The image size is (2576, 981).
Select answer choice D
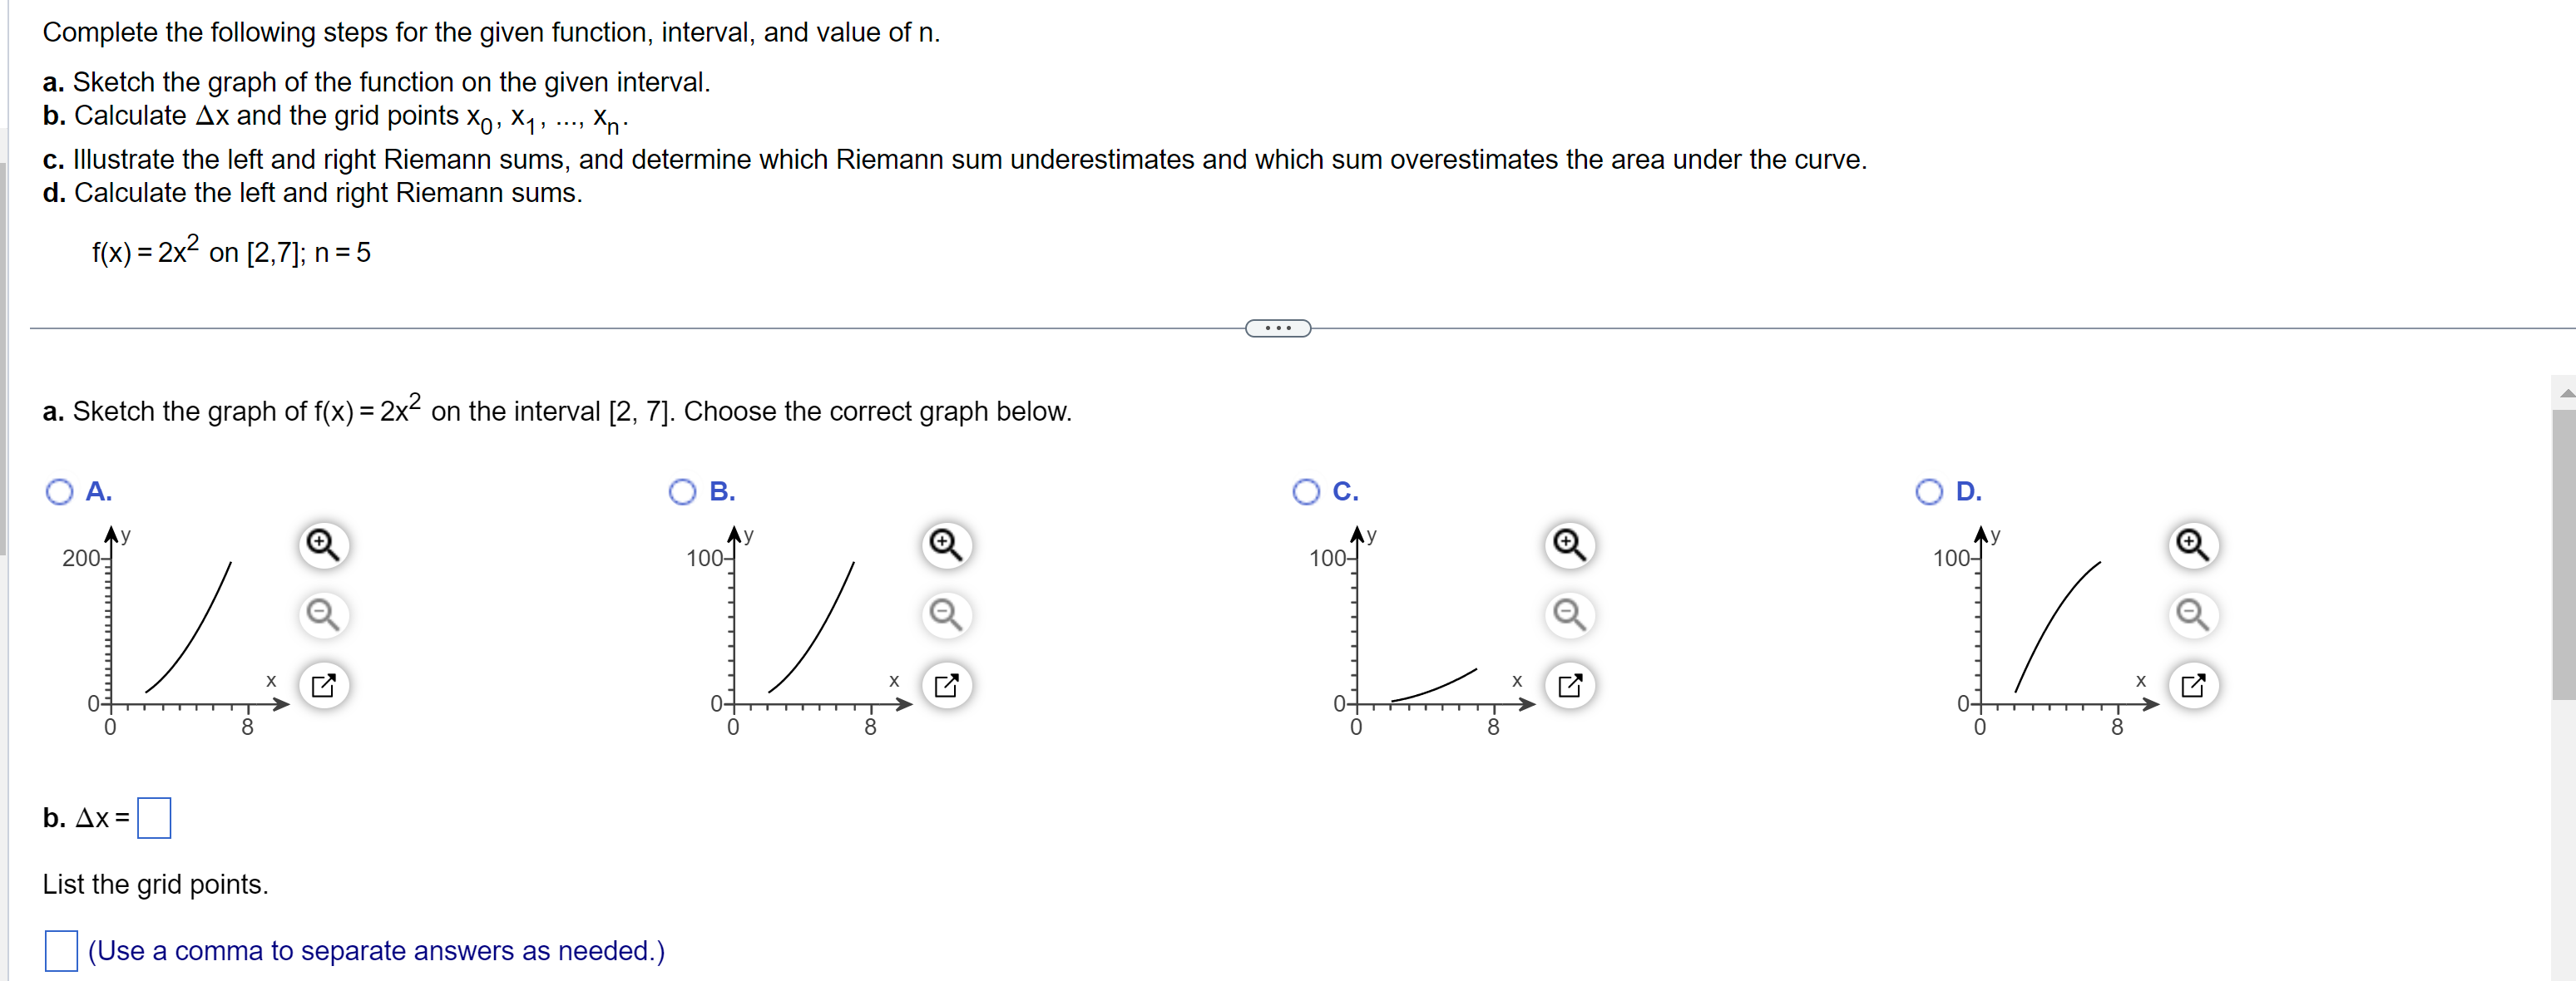point(1928,491)
